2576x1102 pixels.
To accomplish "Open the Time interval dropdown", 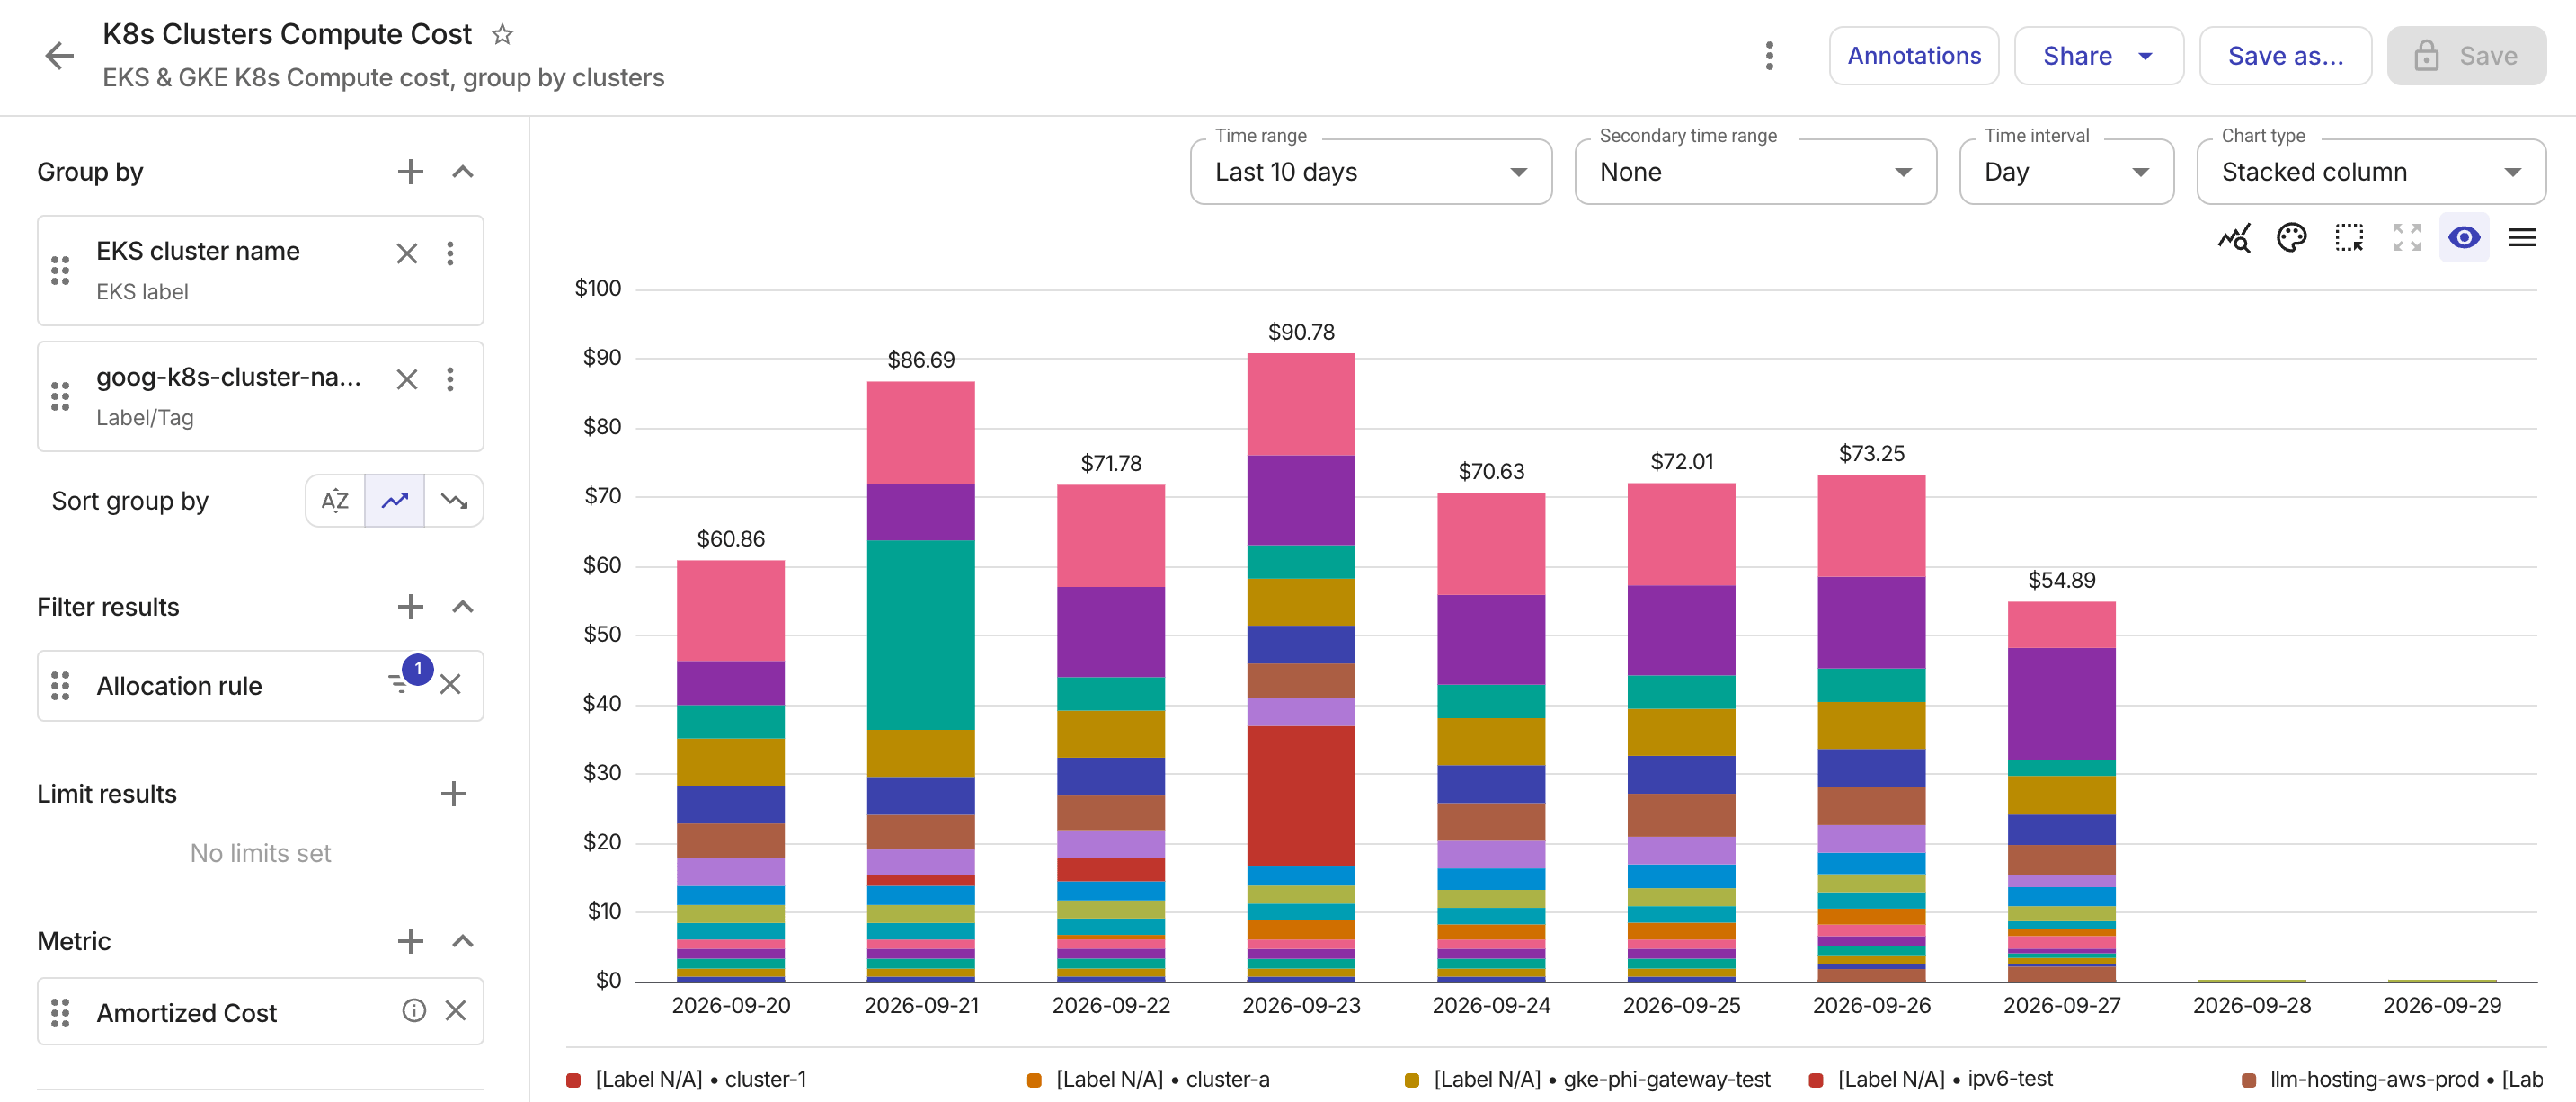I will coord(2066,172).
